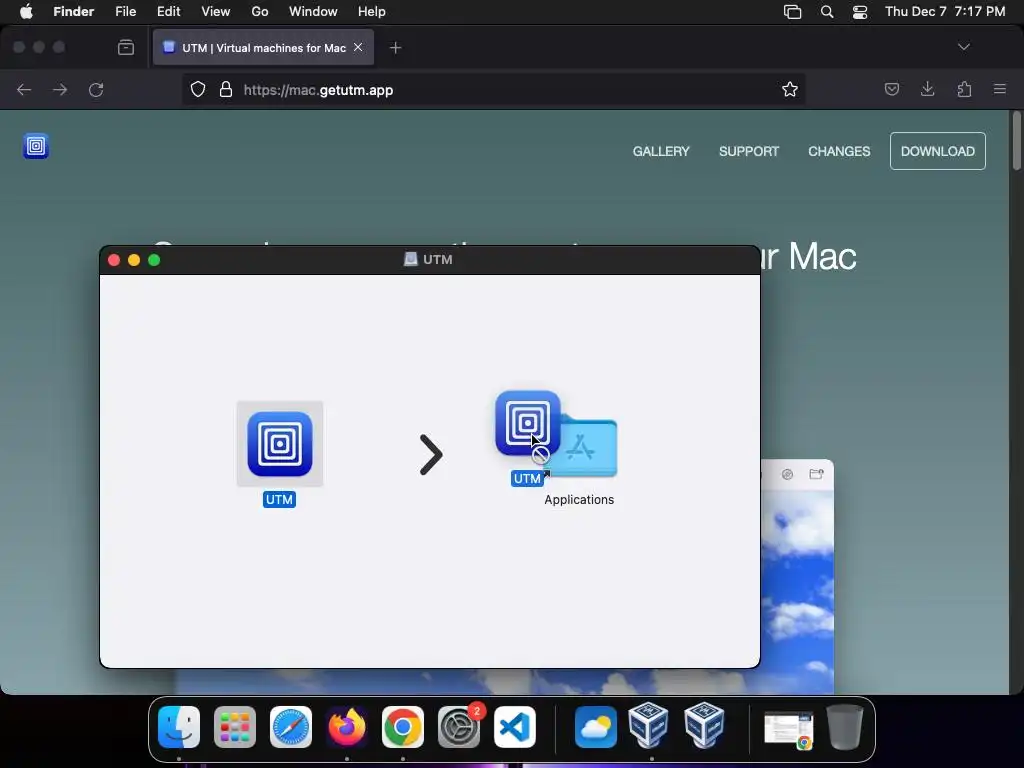Open System Settings from the Dock
Viewport: 1024px width, 768px height.
[459, 726]
